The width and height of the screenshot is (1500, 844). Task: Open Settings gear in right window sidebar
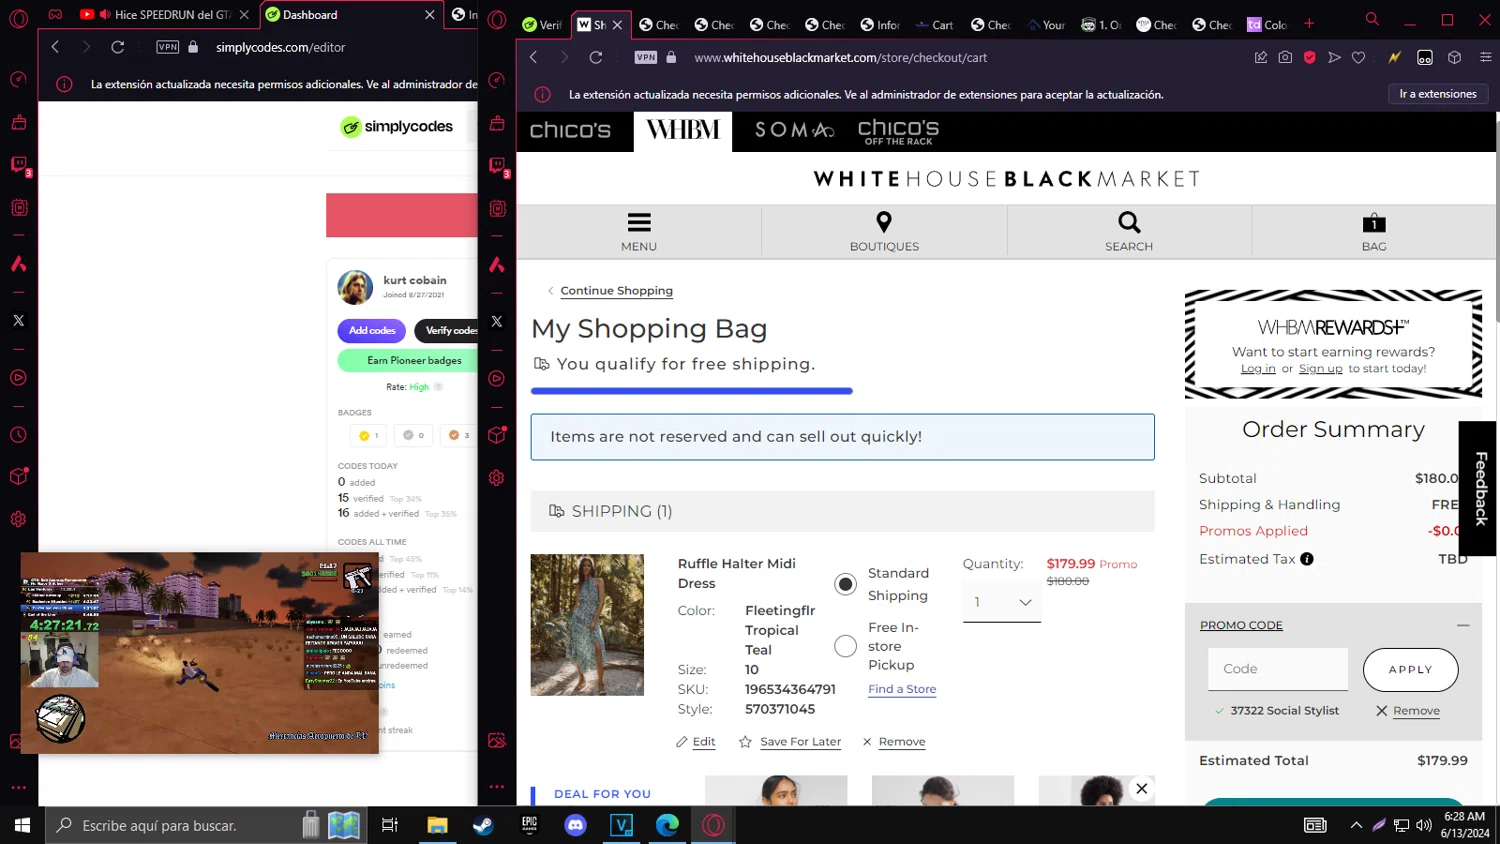pyautogui.click(x=497, y=478)
